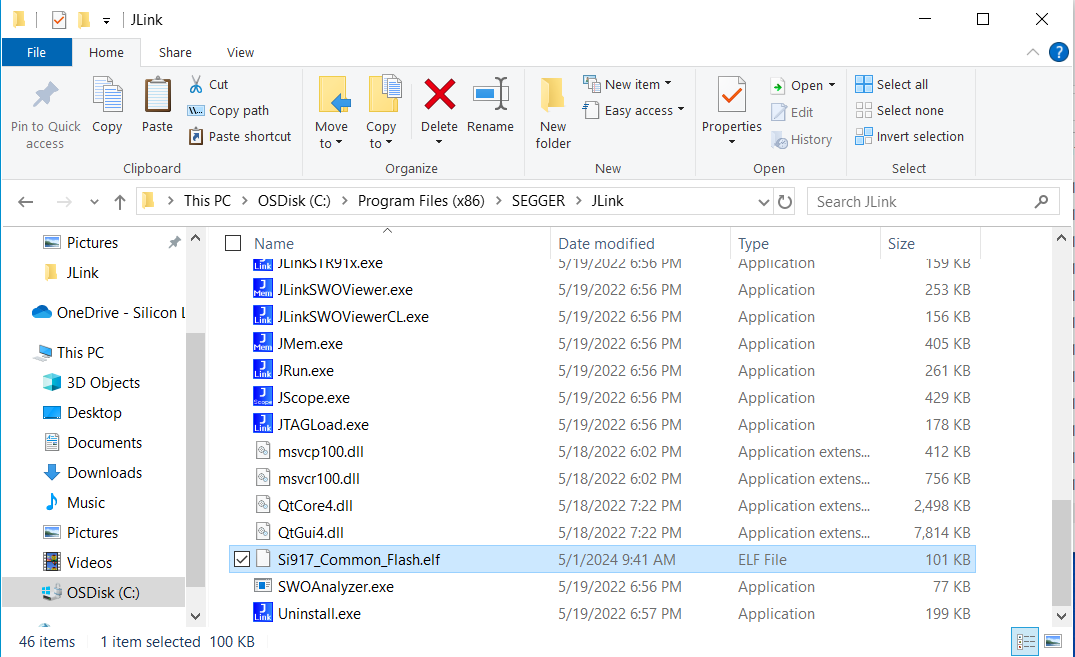Click the Copy icon in Clipboard group
Viewport: 1075px width, 657px height.
[x=107, y=95]
